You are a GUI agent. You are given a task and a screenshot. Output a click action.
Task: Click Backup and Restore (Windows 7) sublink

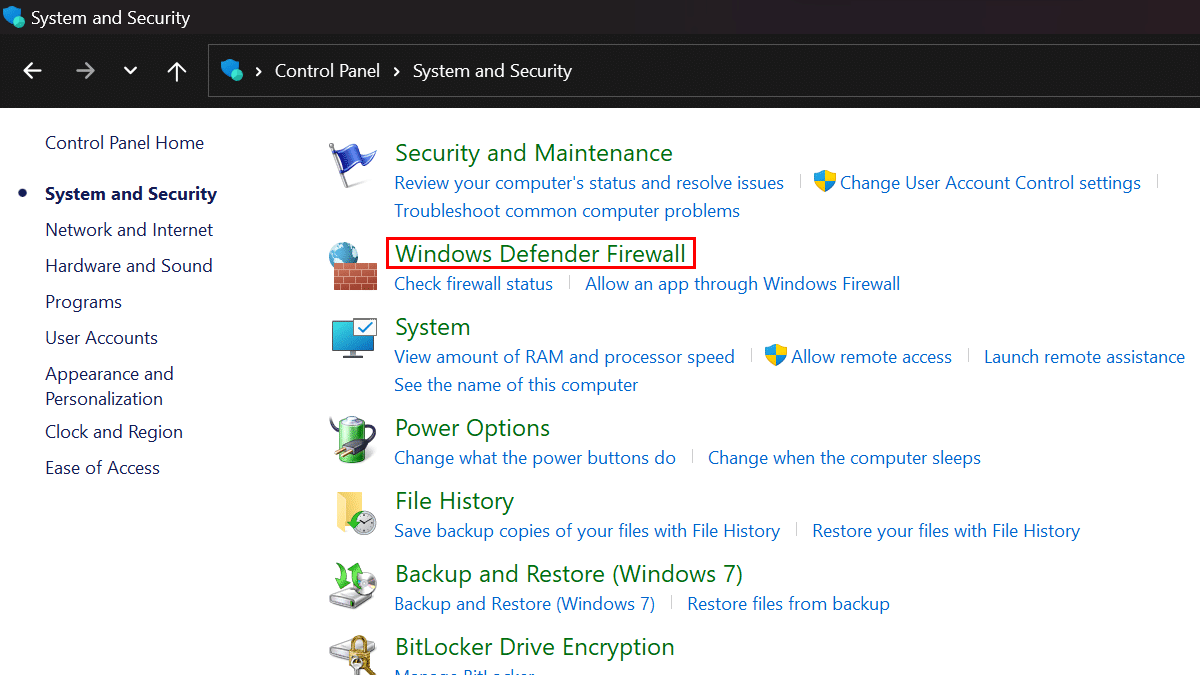(524, 604)
